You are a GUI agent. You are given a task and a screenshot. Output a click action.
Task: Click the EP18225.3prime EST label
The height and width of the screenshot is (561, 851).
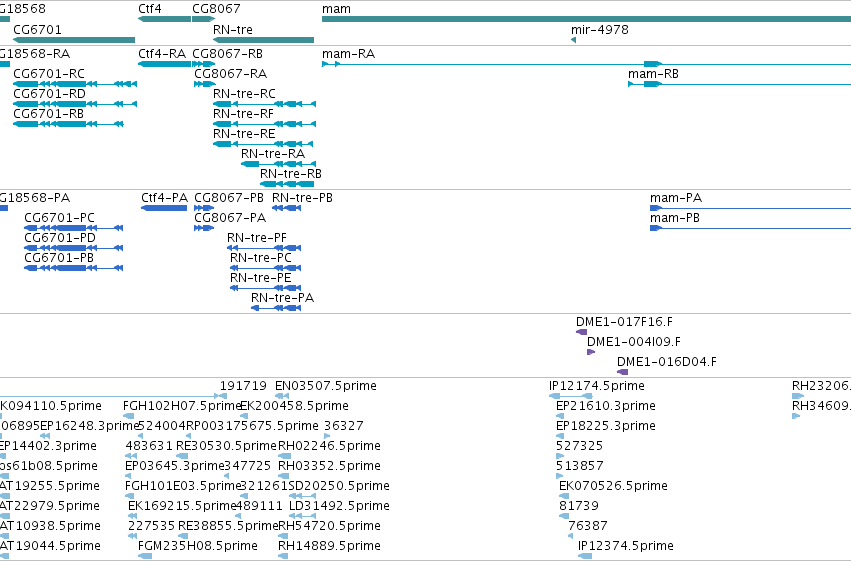(606, 426)
